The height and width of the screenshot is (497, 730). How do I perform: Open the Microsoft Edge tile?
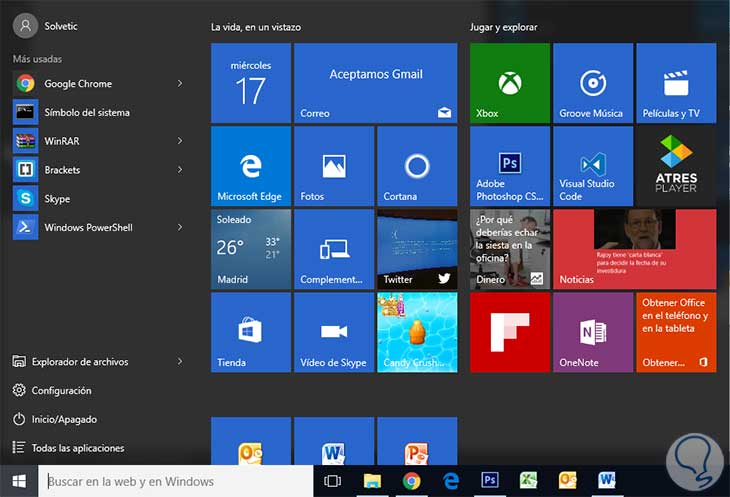(x=251, y=166)
